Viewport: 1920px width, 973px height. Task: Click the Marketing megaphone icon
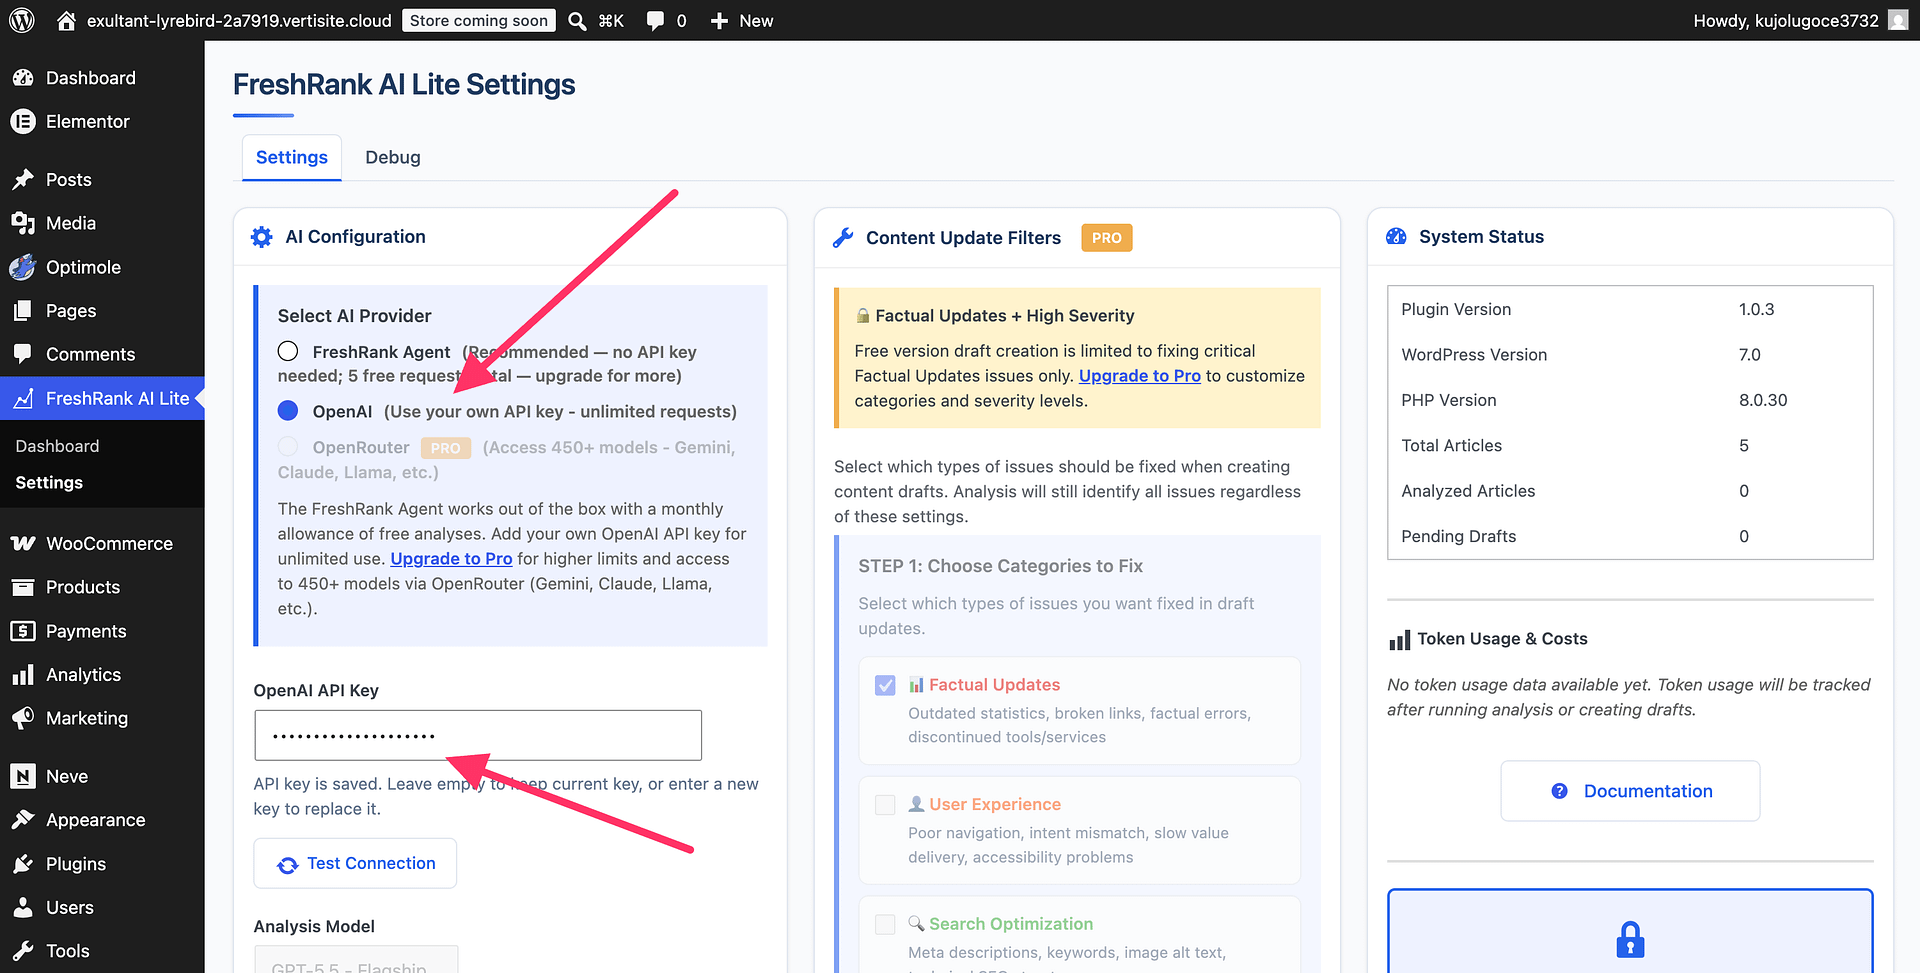(x=23, y=718)
